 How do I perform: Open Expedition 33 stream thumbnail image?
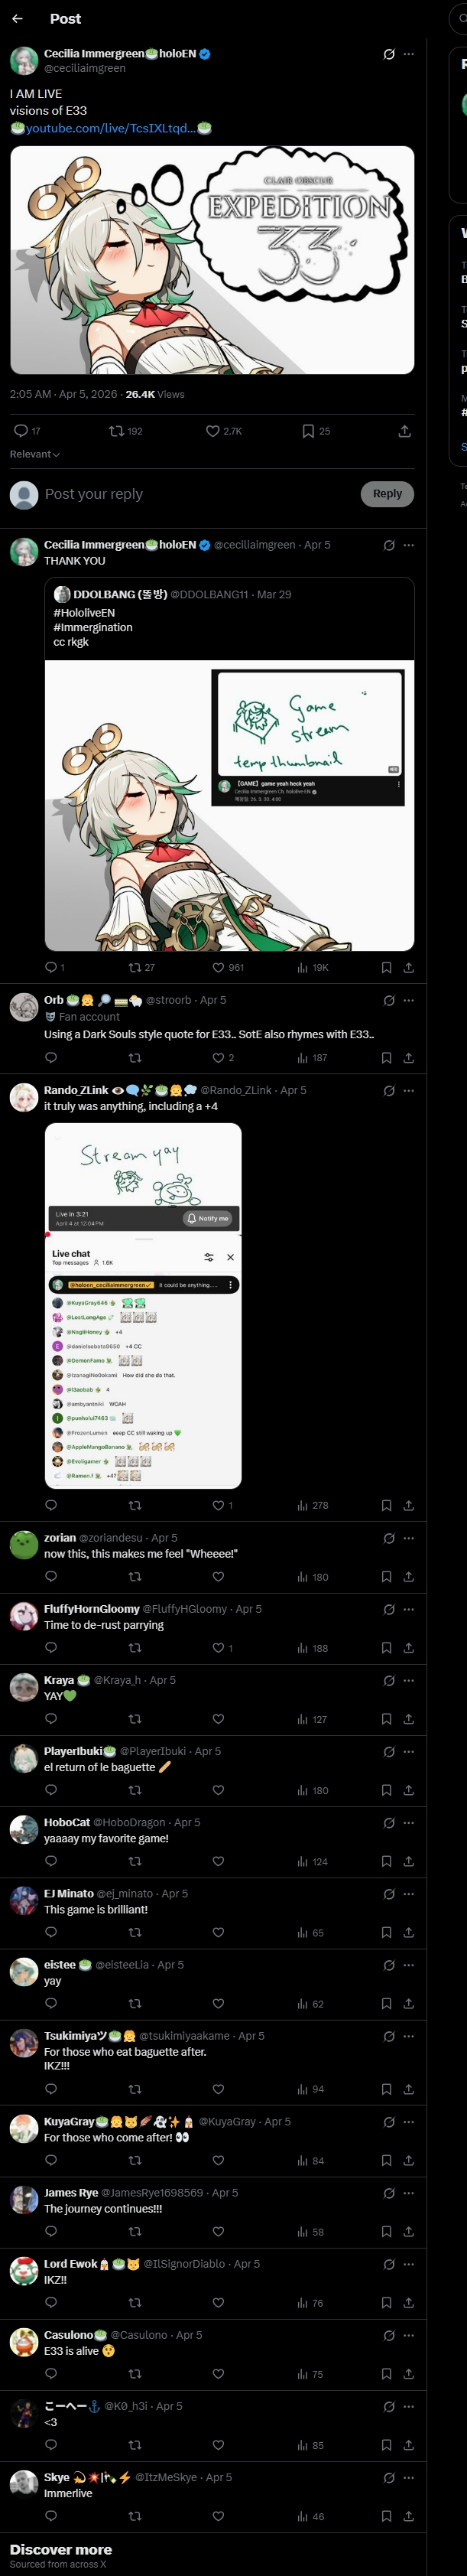[212, 260]
